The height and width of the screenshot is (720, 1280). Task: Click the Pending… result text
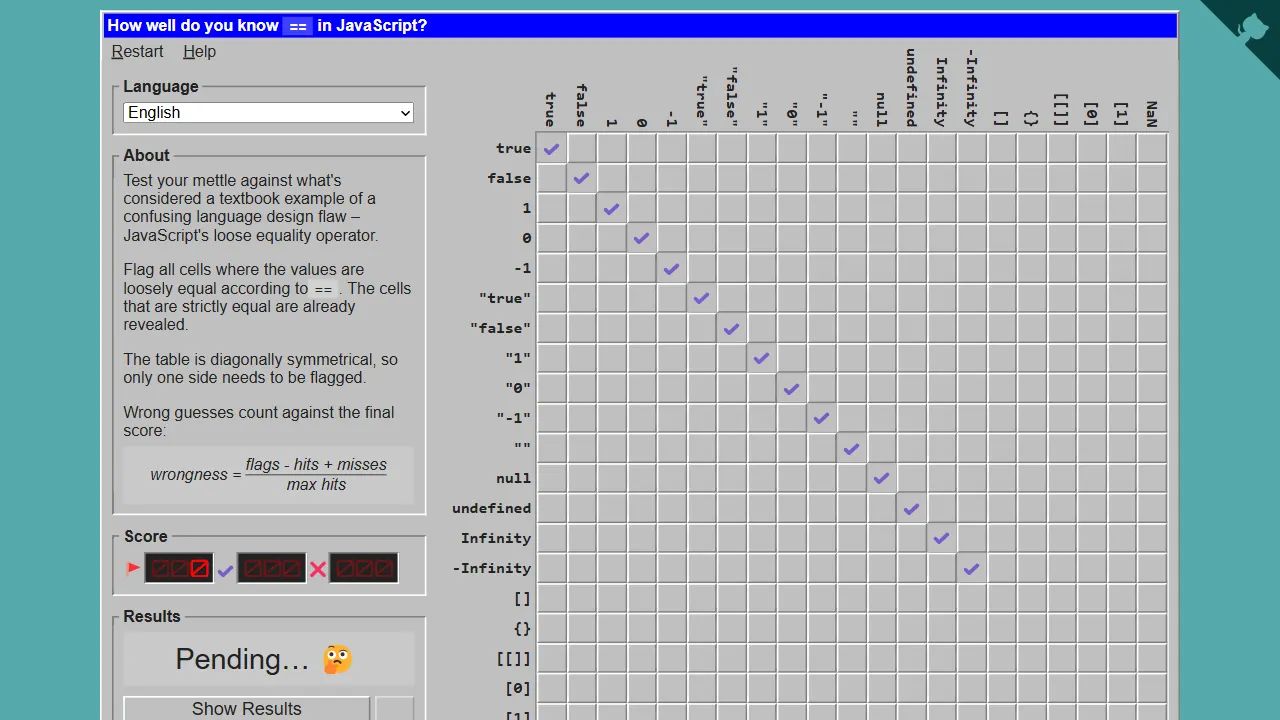[242, 659]
